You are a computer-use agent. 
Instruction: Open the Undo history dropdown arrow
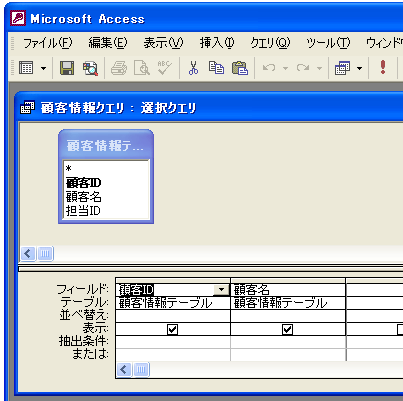pyautogui.click(x=285, y=68)
